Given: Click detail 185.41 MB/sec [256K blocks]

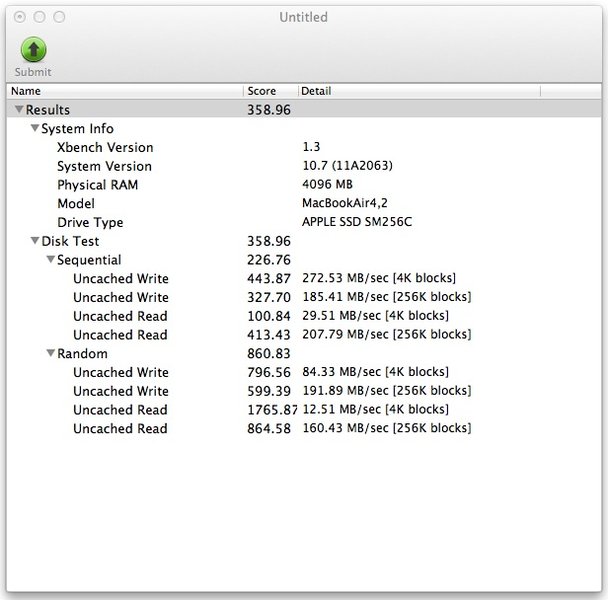Looking at the screenshot, I should tap(387, 297).
